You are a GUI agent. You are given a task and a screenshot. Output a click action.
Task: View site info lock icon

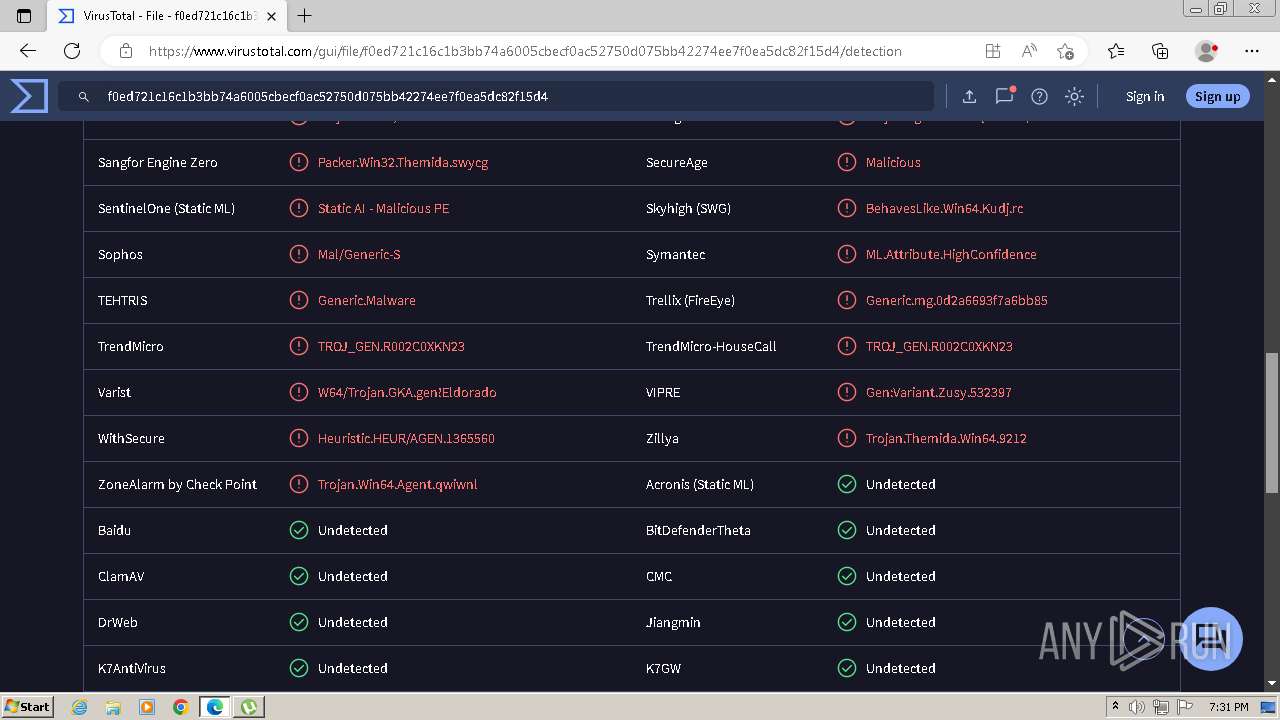pos(125,51)
